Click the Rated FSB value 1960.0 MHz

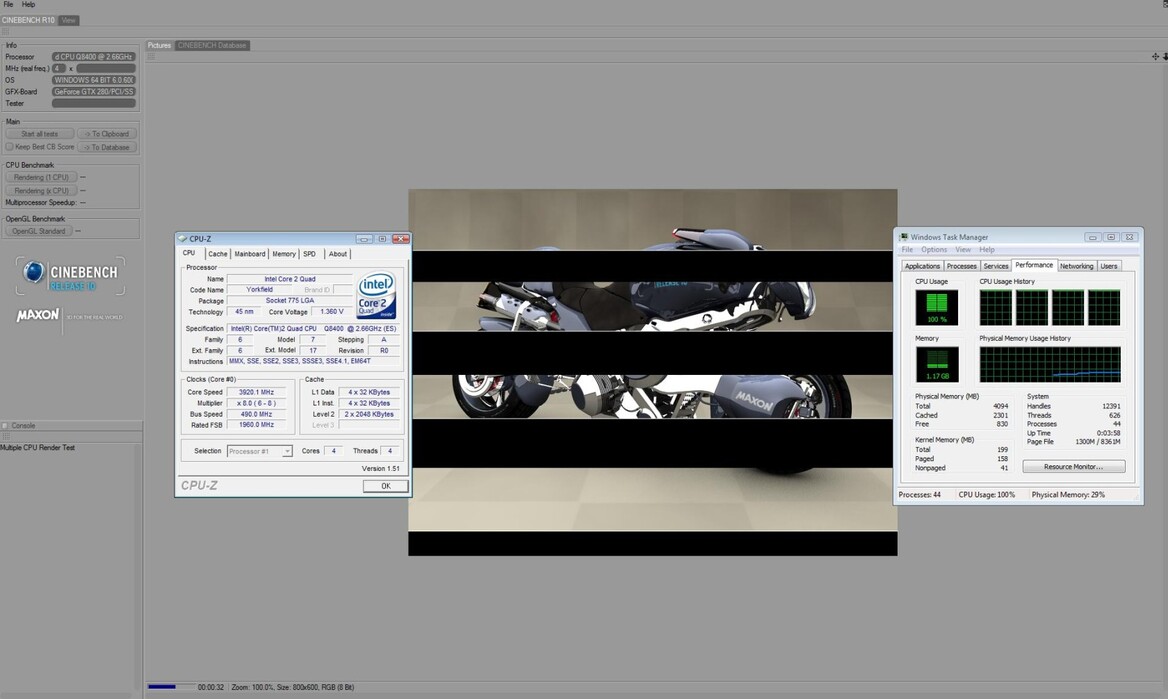256,425
